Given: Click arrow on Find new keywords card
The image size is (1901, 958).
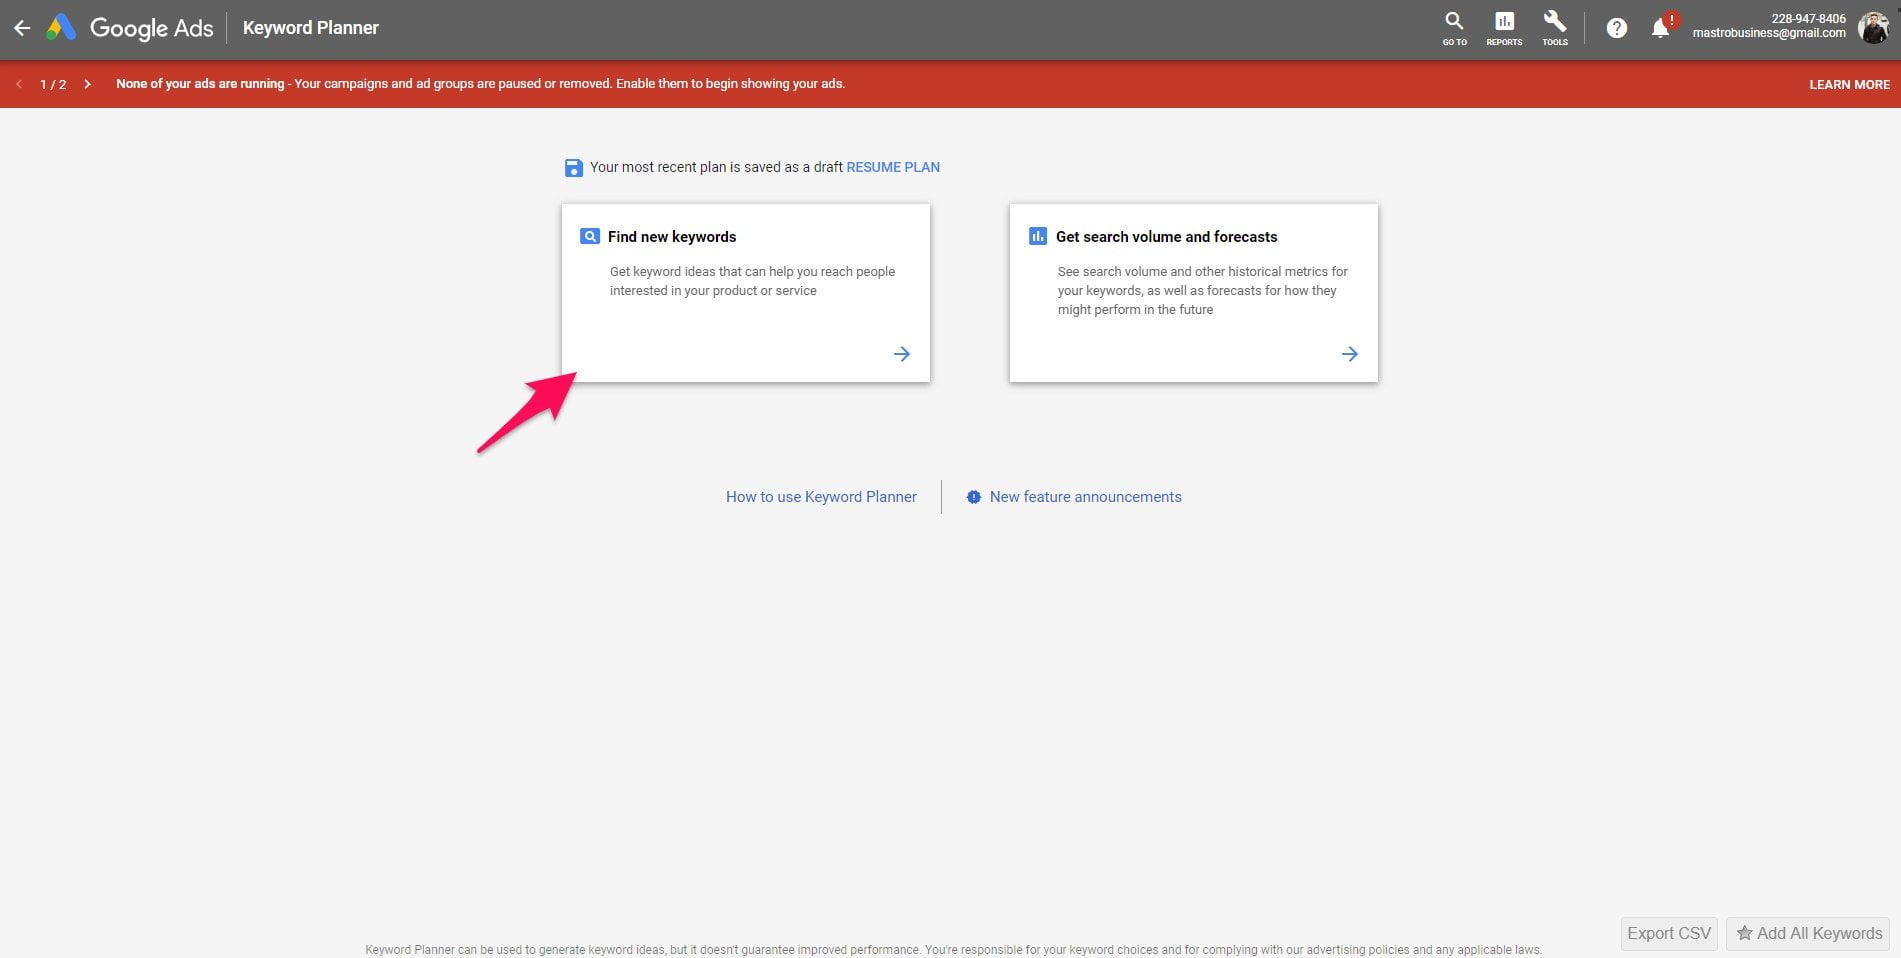Looking at the screenshot, I should [902, 354].
